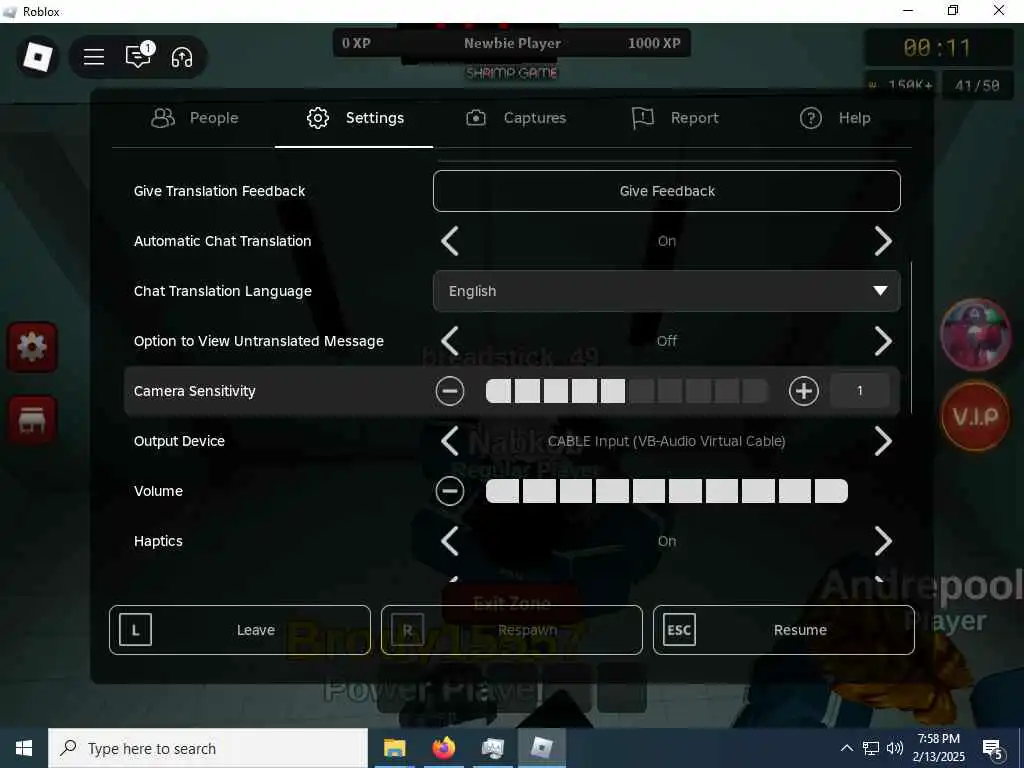Click the Roblox taskbar icon
This screenshot has height=768, width=1024.
tap(542, 748)
